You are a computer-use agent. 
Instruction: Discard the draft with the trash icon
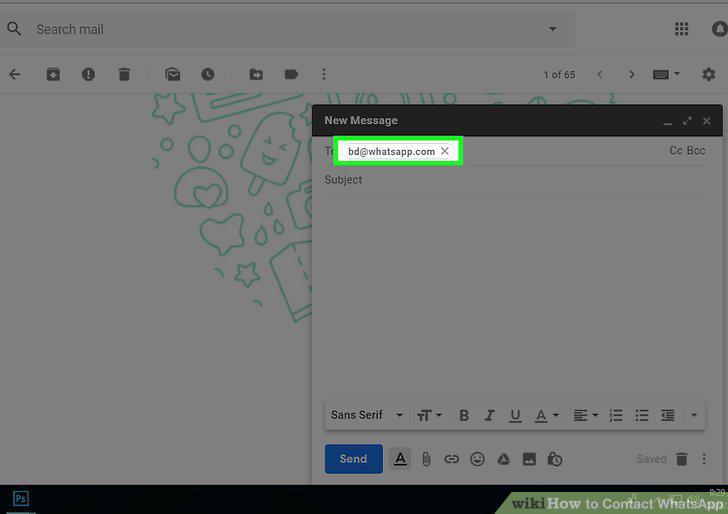pos(681,459)
